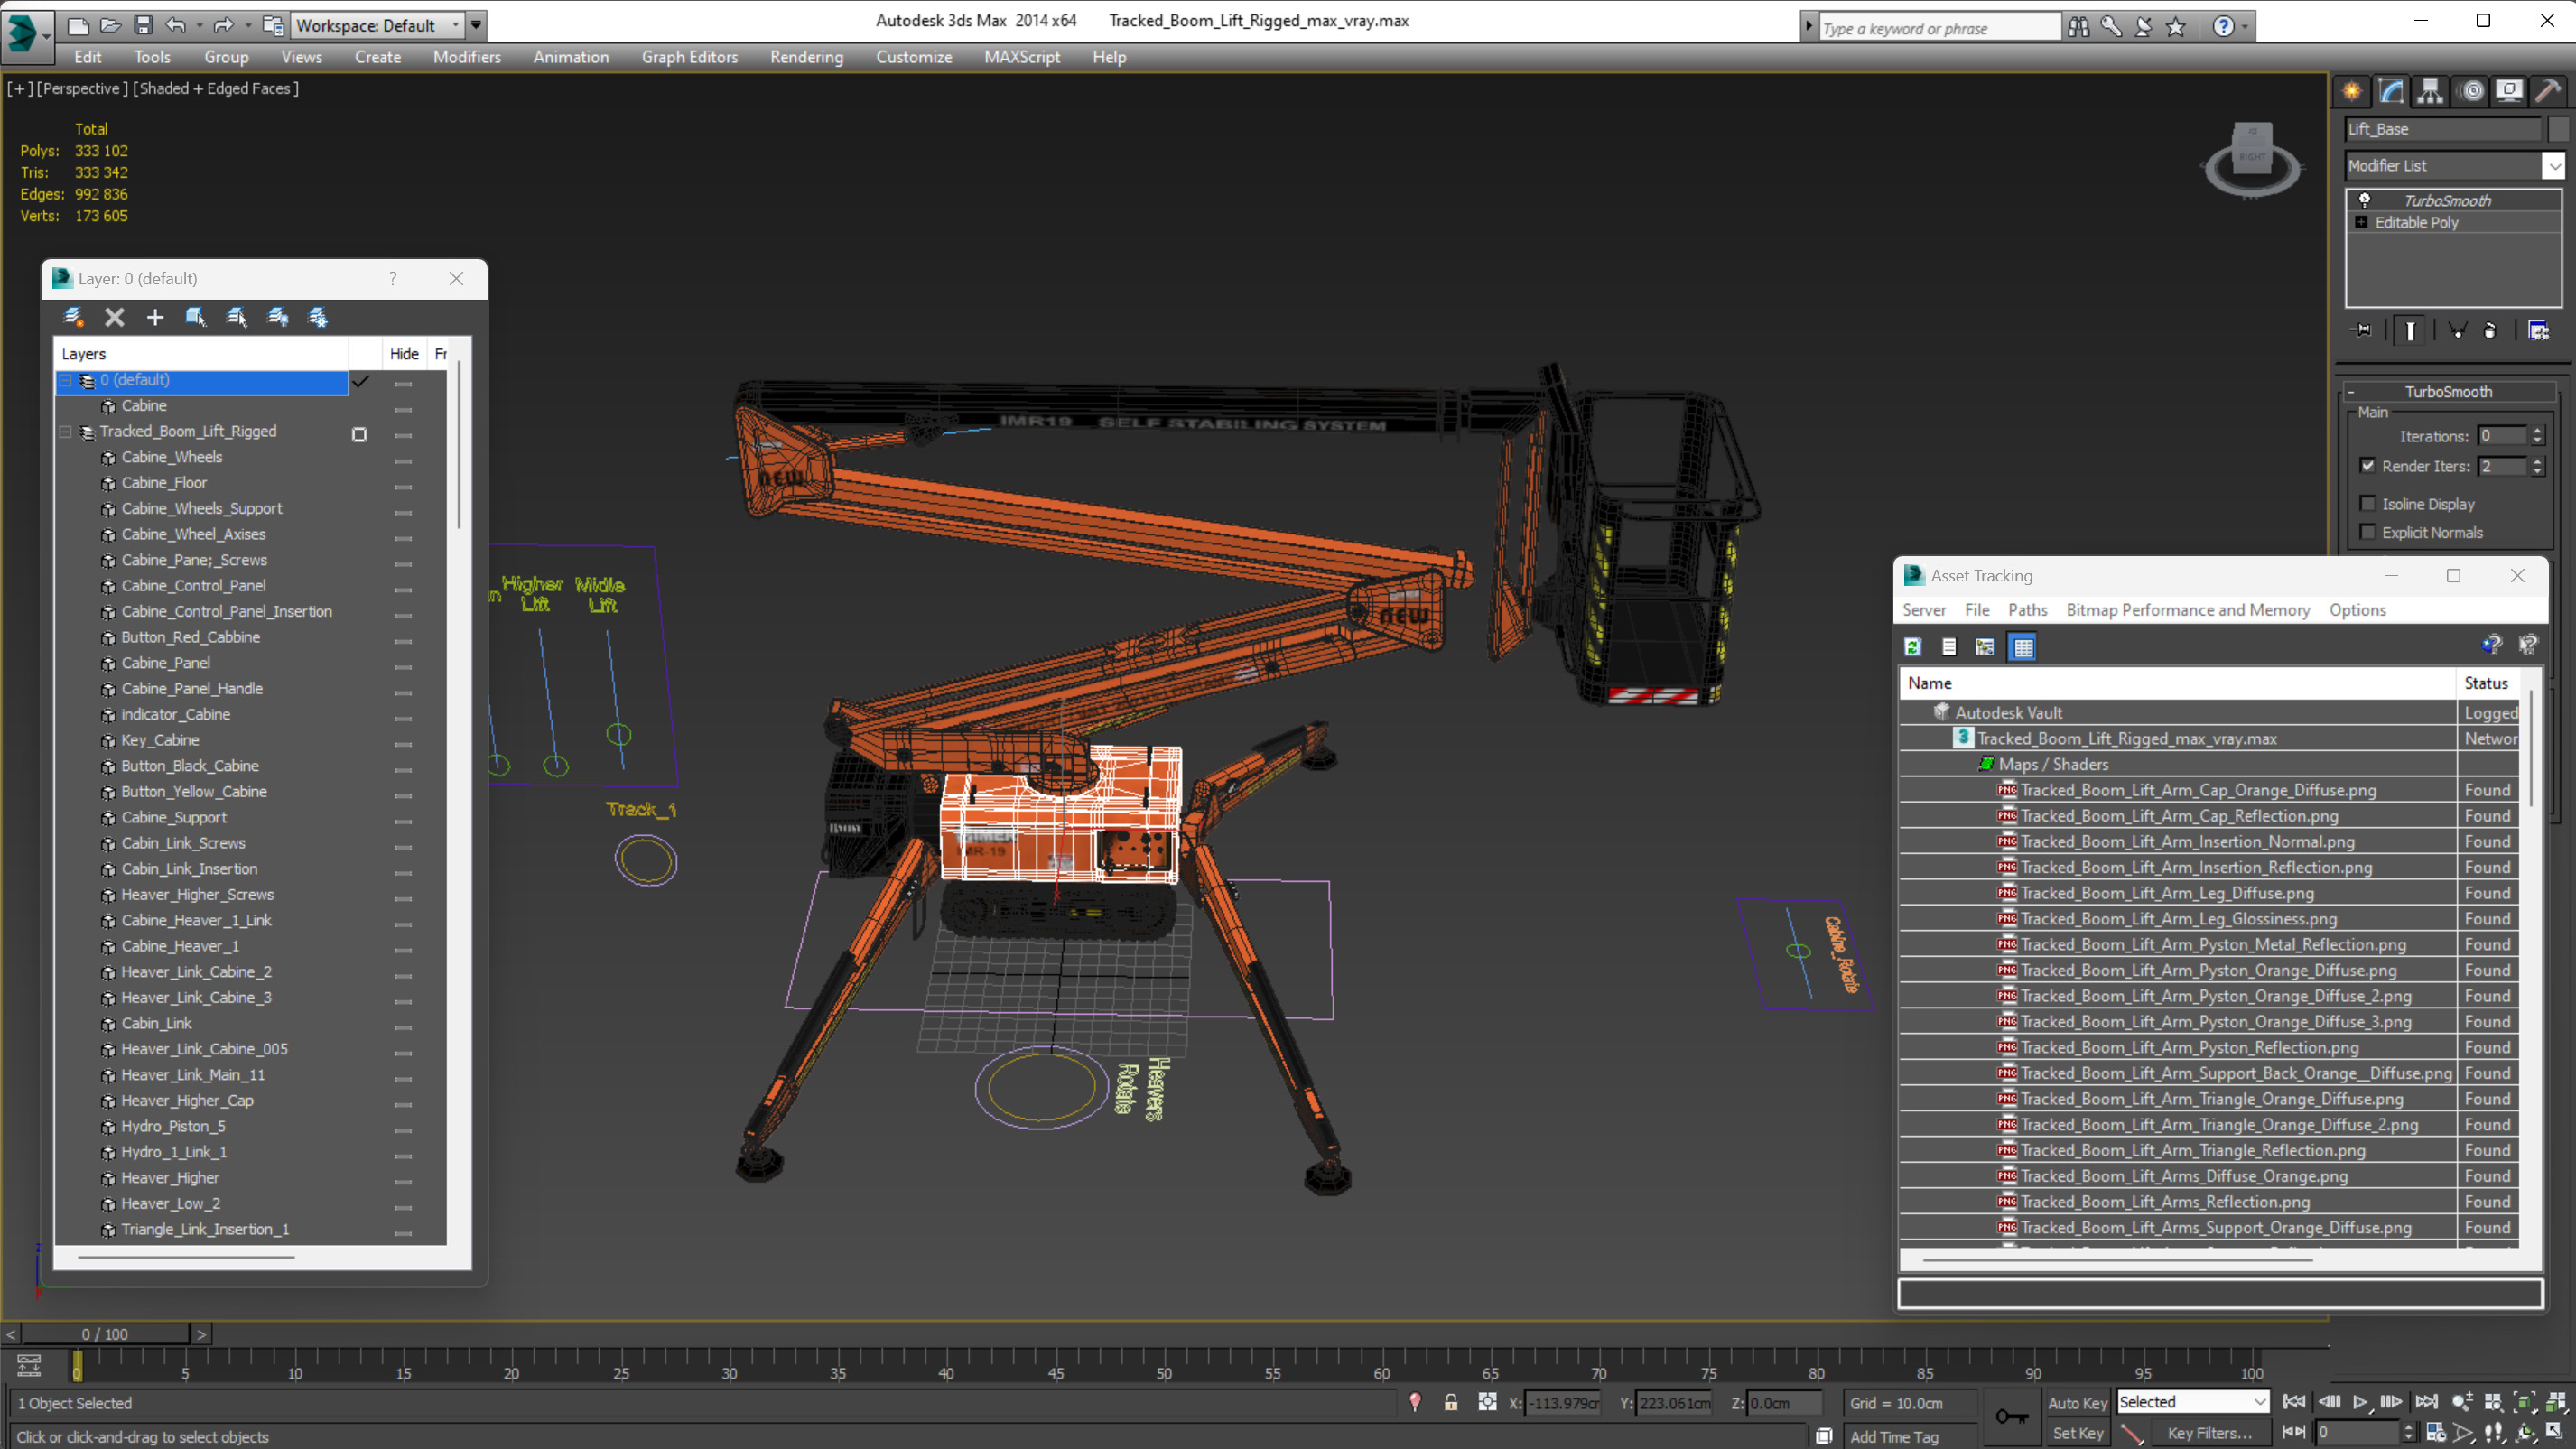The width and height of the screenshot is (2576, 1449).
Task: Click the Selection Lock toggle icon
Action: [1451, 1402]
